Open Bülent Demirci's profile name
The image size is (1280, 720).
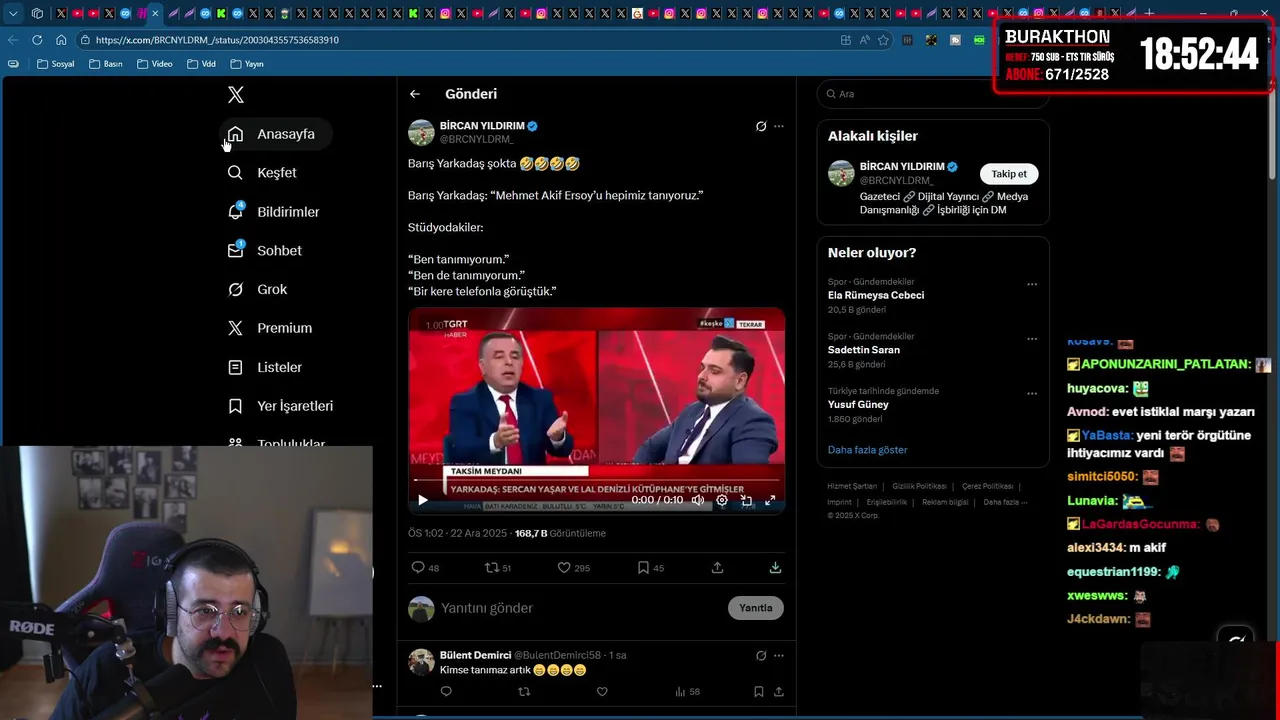pyautogui.click(x=476, y=655)
